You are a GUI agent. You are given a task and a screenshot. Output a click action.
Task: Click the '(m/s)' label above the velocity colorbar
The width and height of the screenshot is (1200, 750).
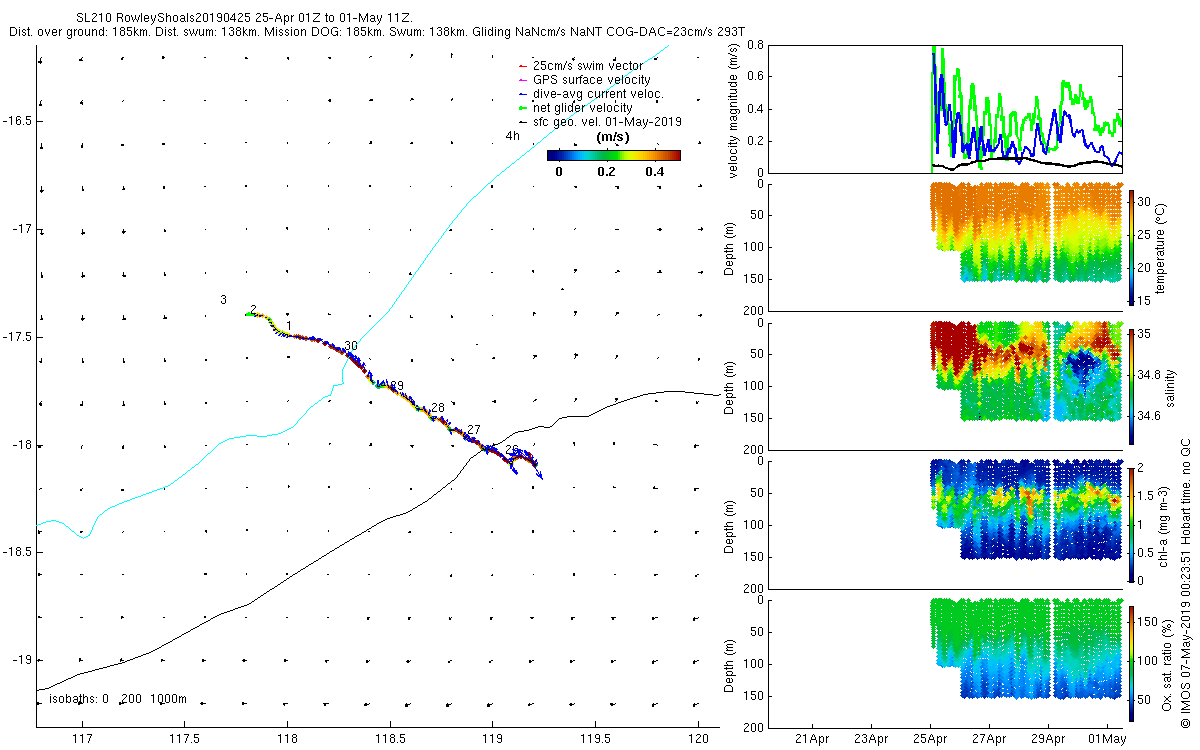point(612,137)
